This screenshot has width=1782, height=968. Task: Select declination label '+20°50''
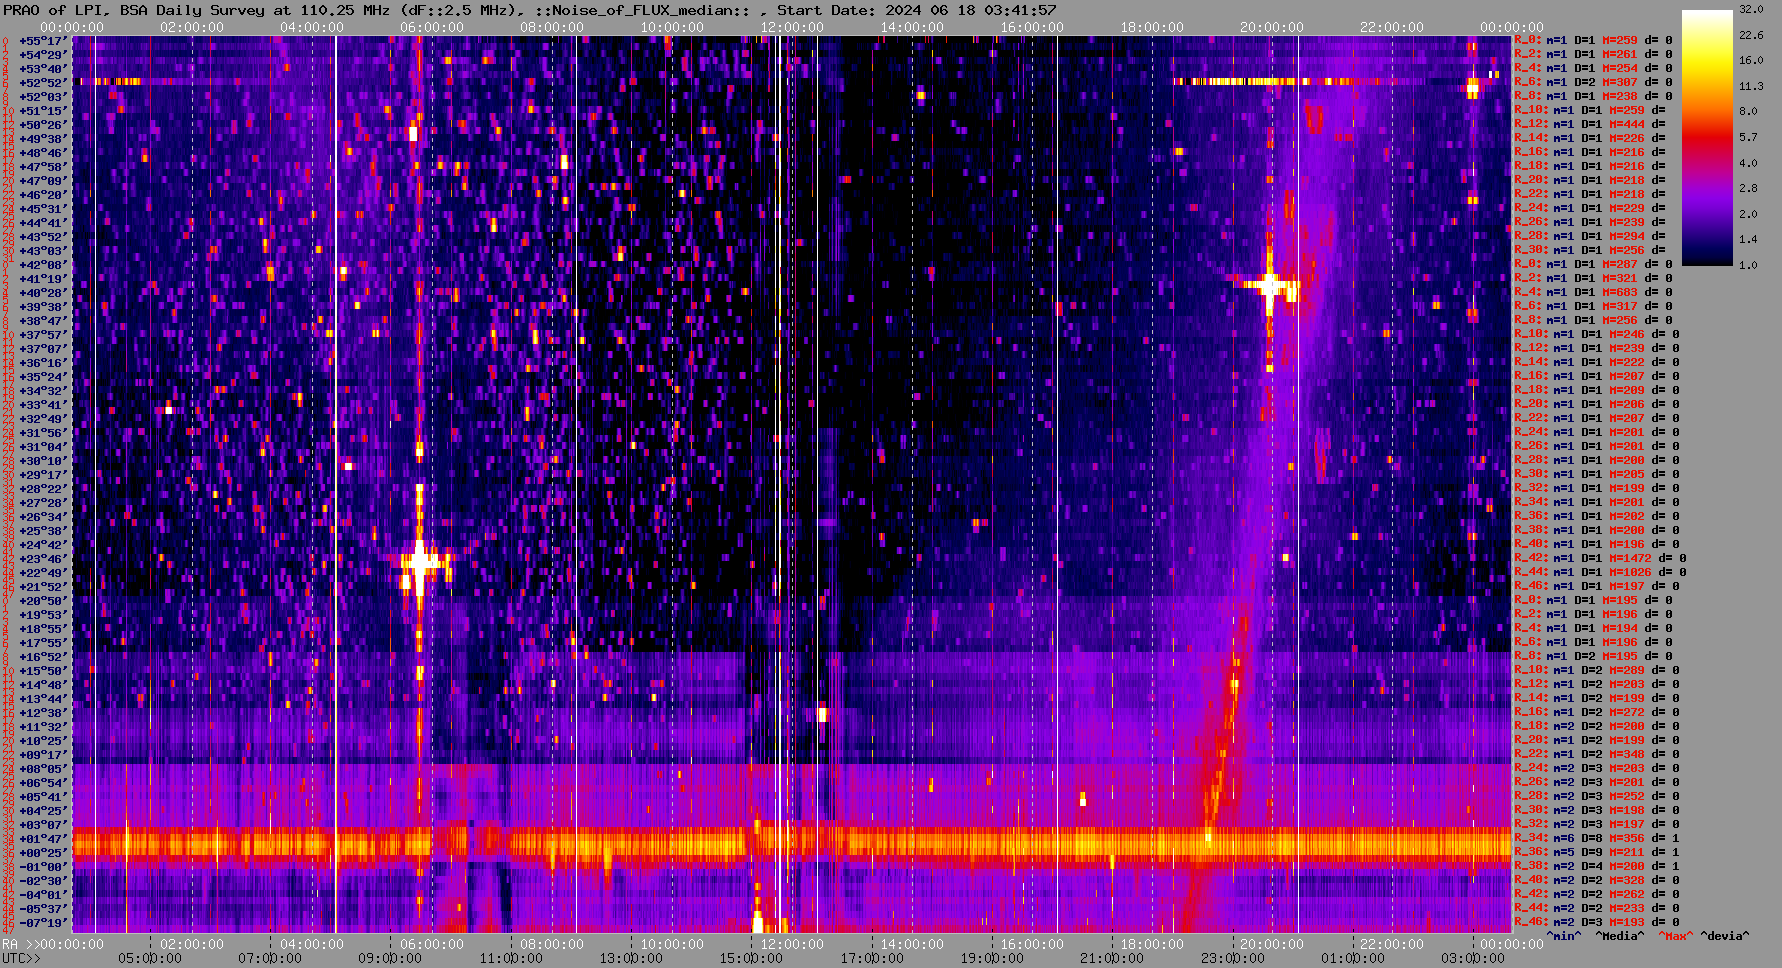[43, 600]
